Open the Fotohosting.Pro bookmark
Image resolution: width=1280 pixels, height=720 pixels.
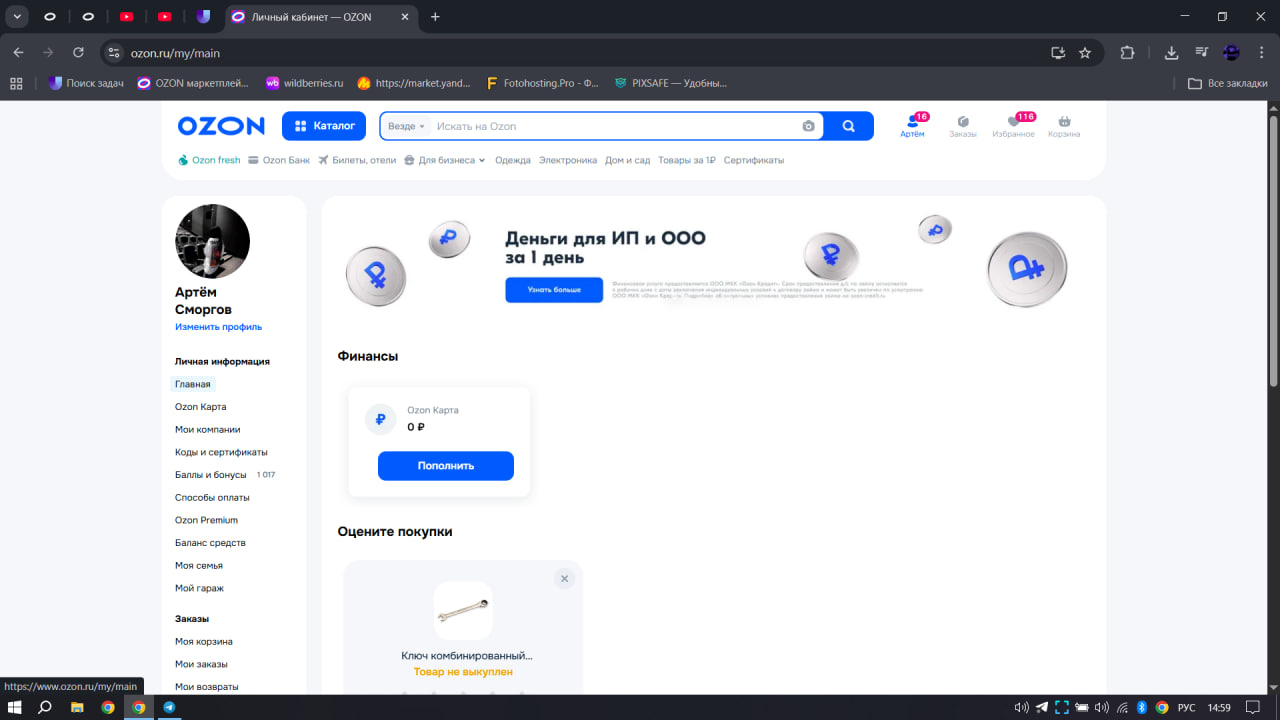pyautogui.click(x=542, y=83)
